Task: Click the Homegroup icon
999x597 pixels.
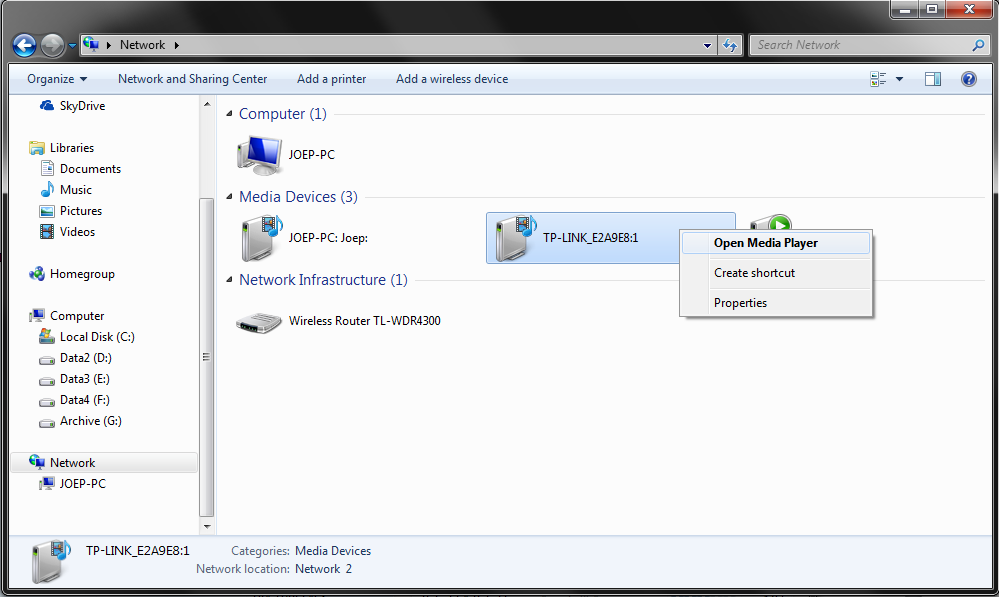Action: [x=37, y=274]
